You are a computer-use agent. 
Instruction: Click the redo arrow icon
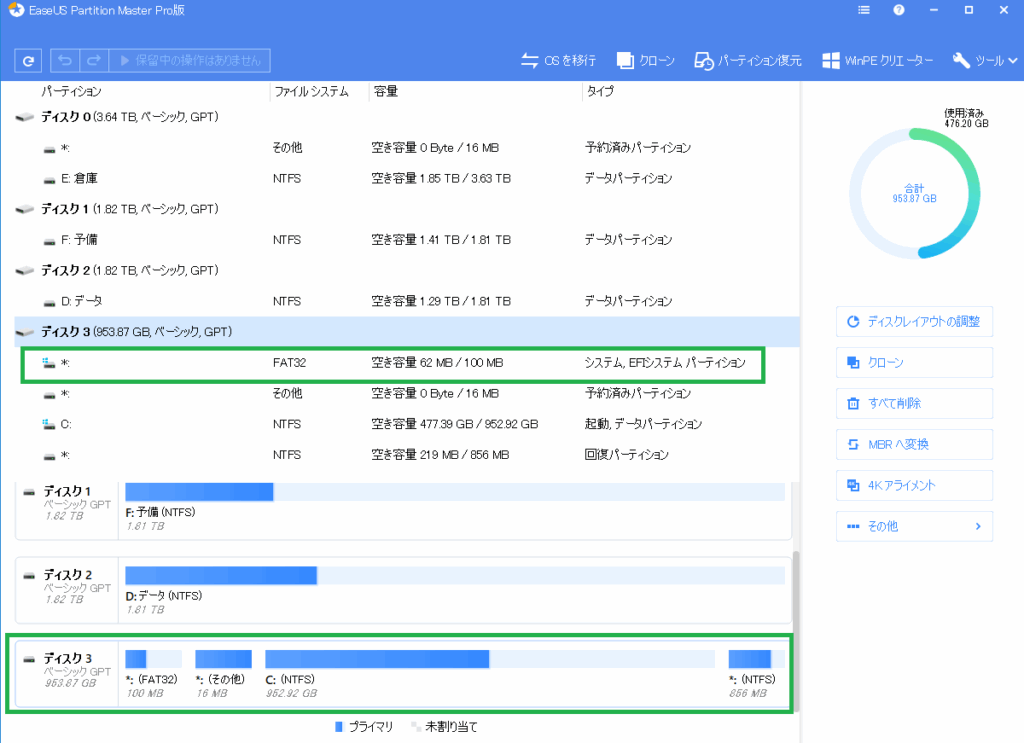[x=93, y=61]
